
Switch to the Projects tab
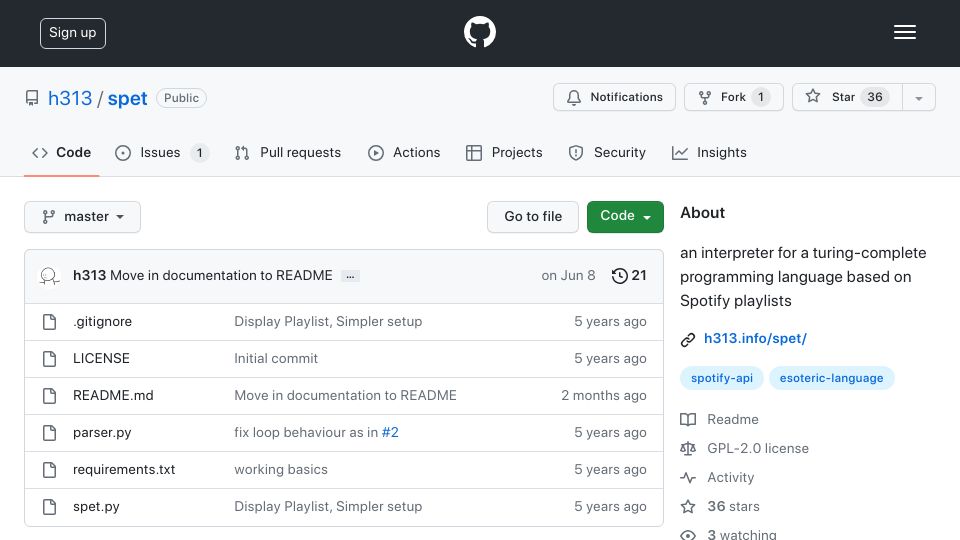point(504,152)
